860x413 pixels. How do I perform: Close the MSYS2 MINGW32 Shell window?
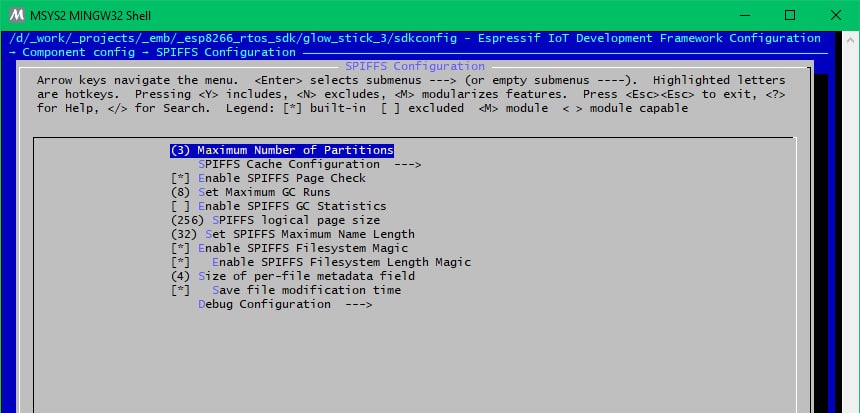pos(835,15)
